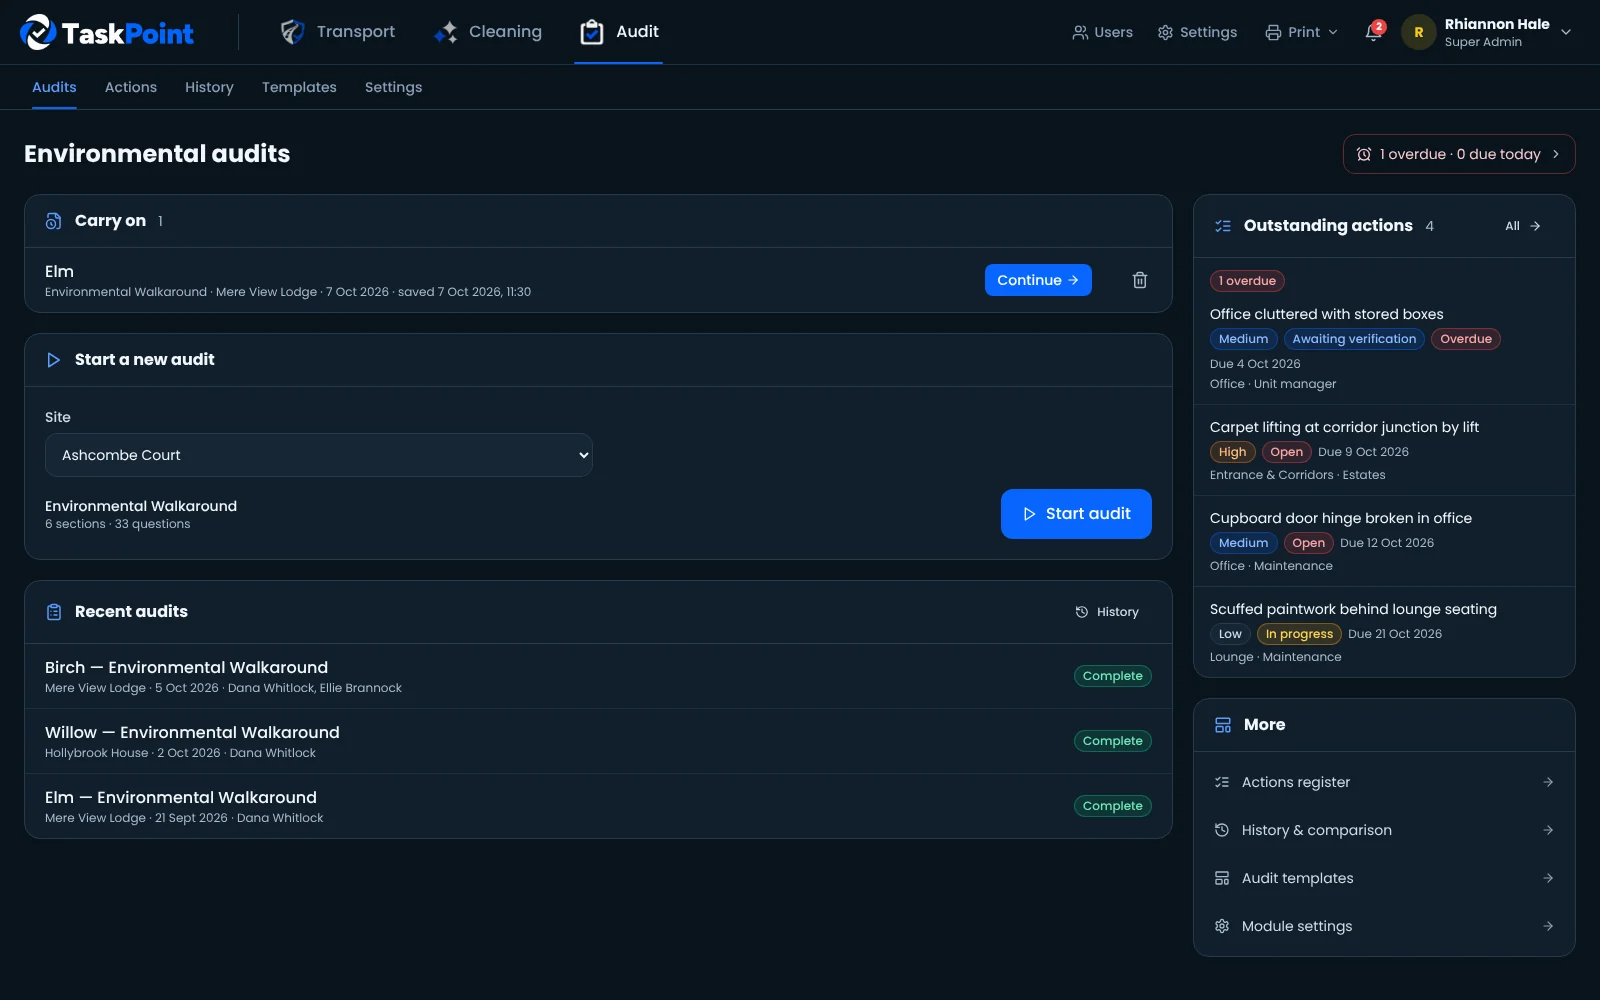The image size is (1600, 1000).
Task: Select the Audits sub-tab
Action: pyautogui.click(x=54, y=87)
